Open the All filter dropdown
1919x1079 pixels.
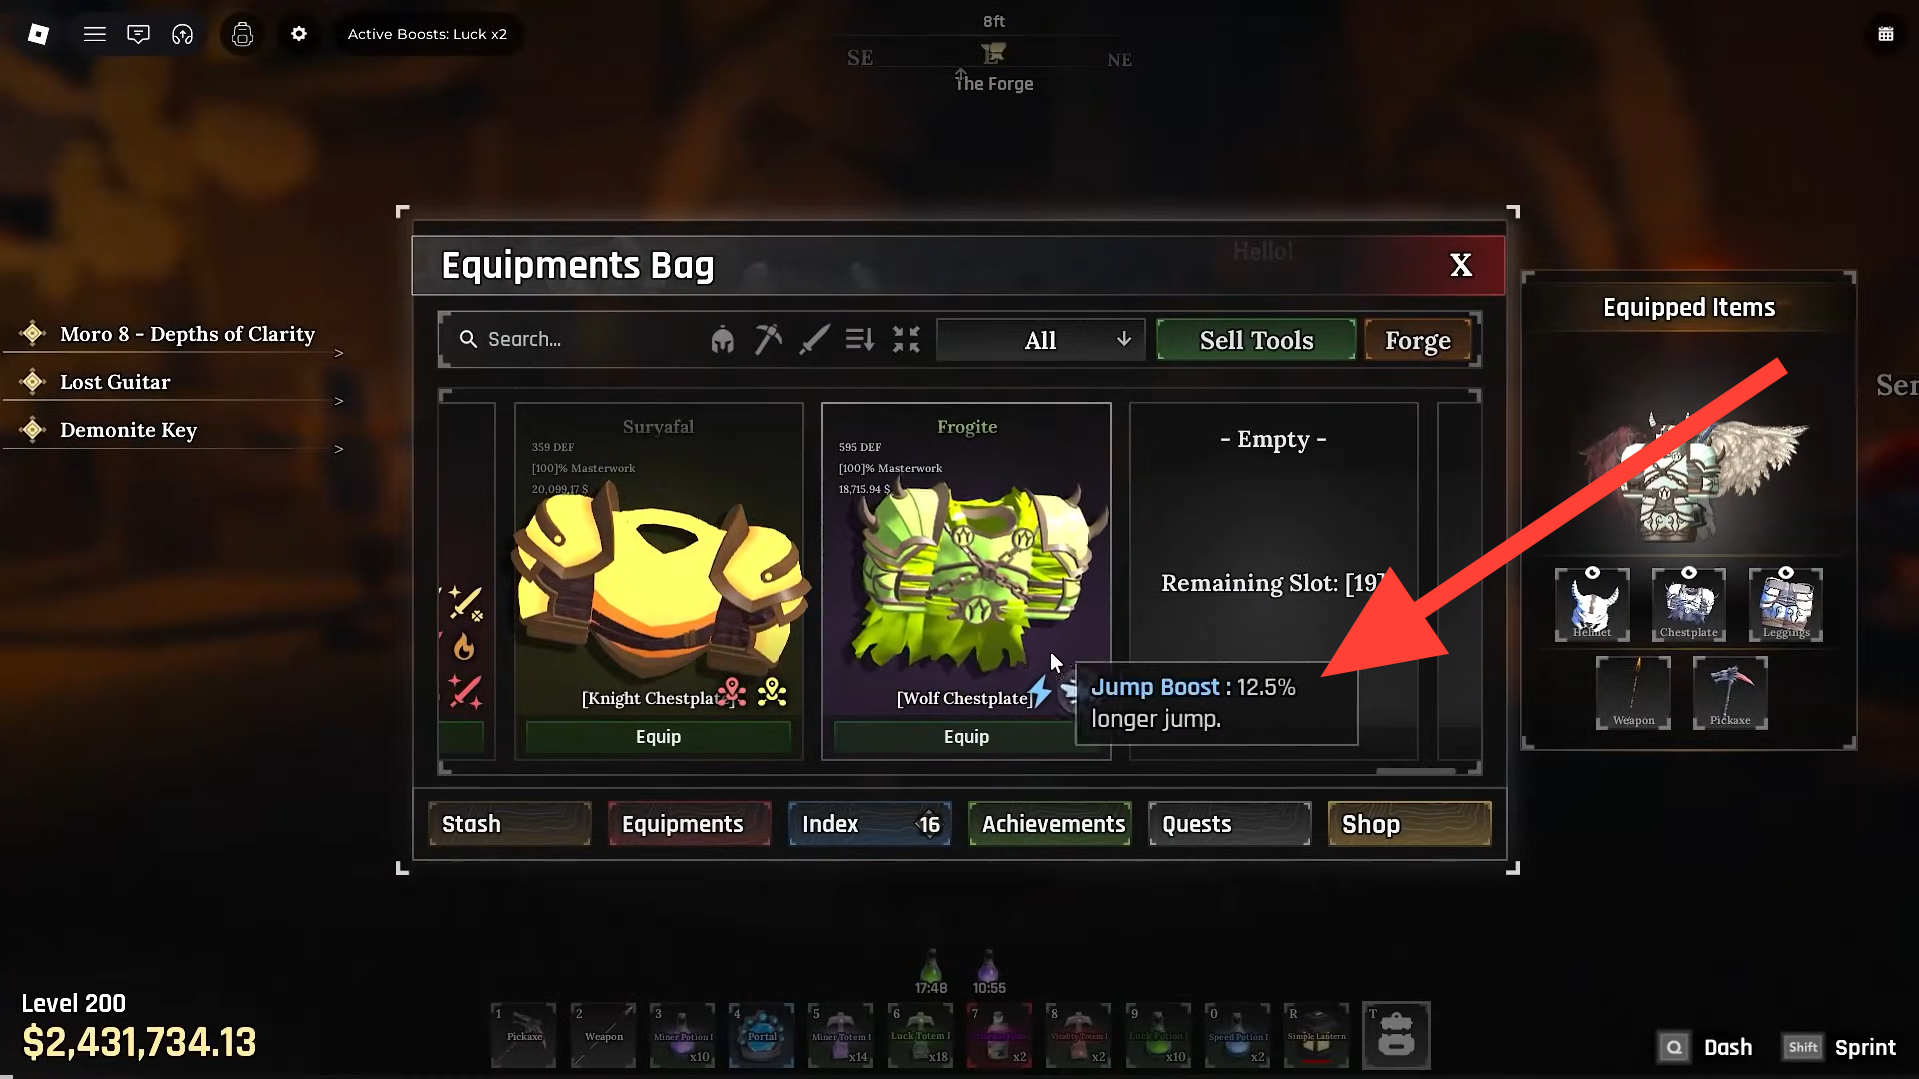1041,340
